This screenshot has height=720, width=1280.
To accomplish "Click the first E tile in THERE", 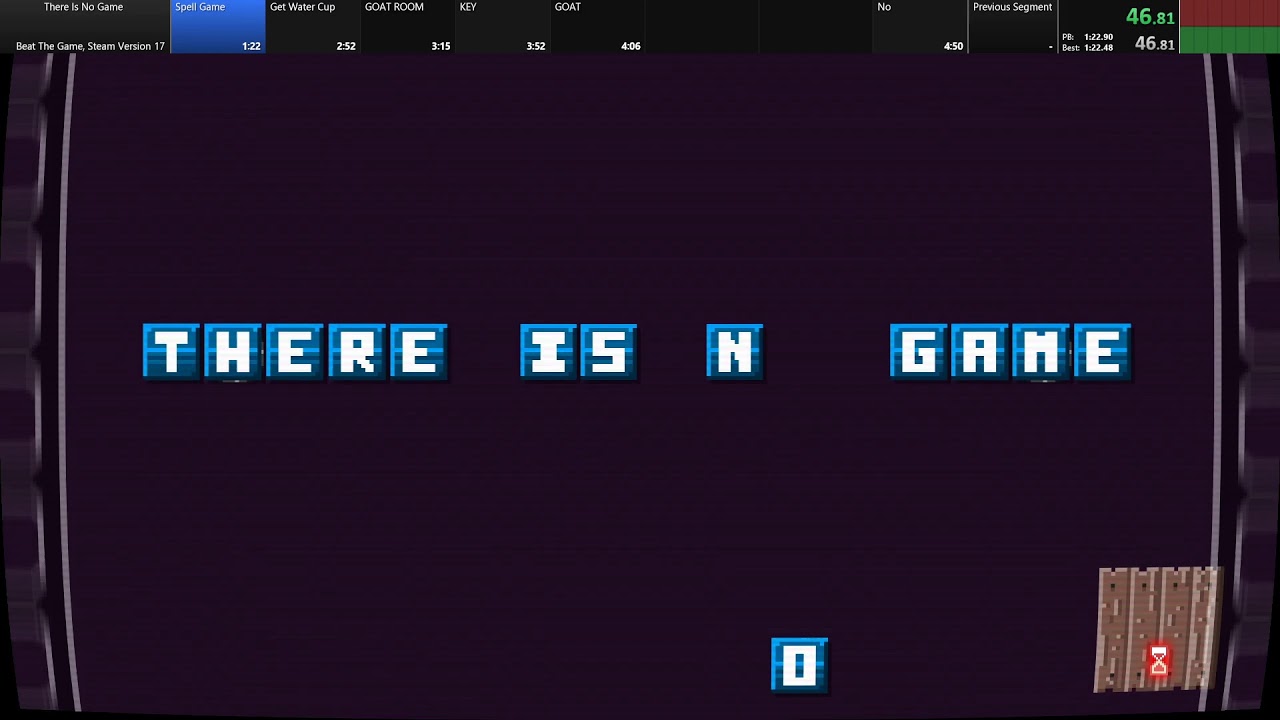I will coord(295,352).
